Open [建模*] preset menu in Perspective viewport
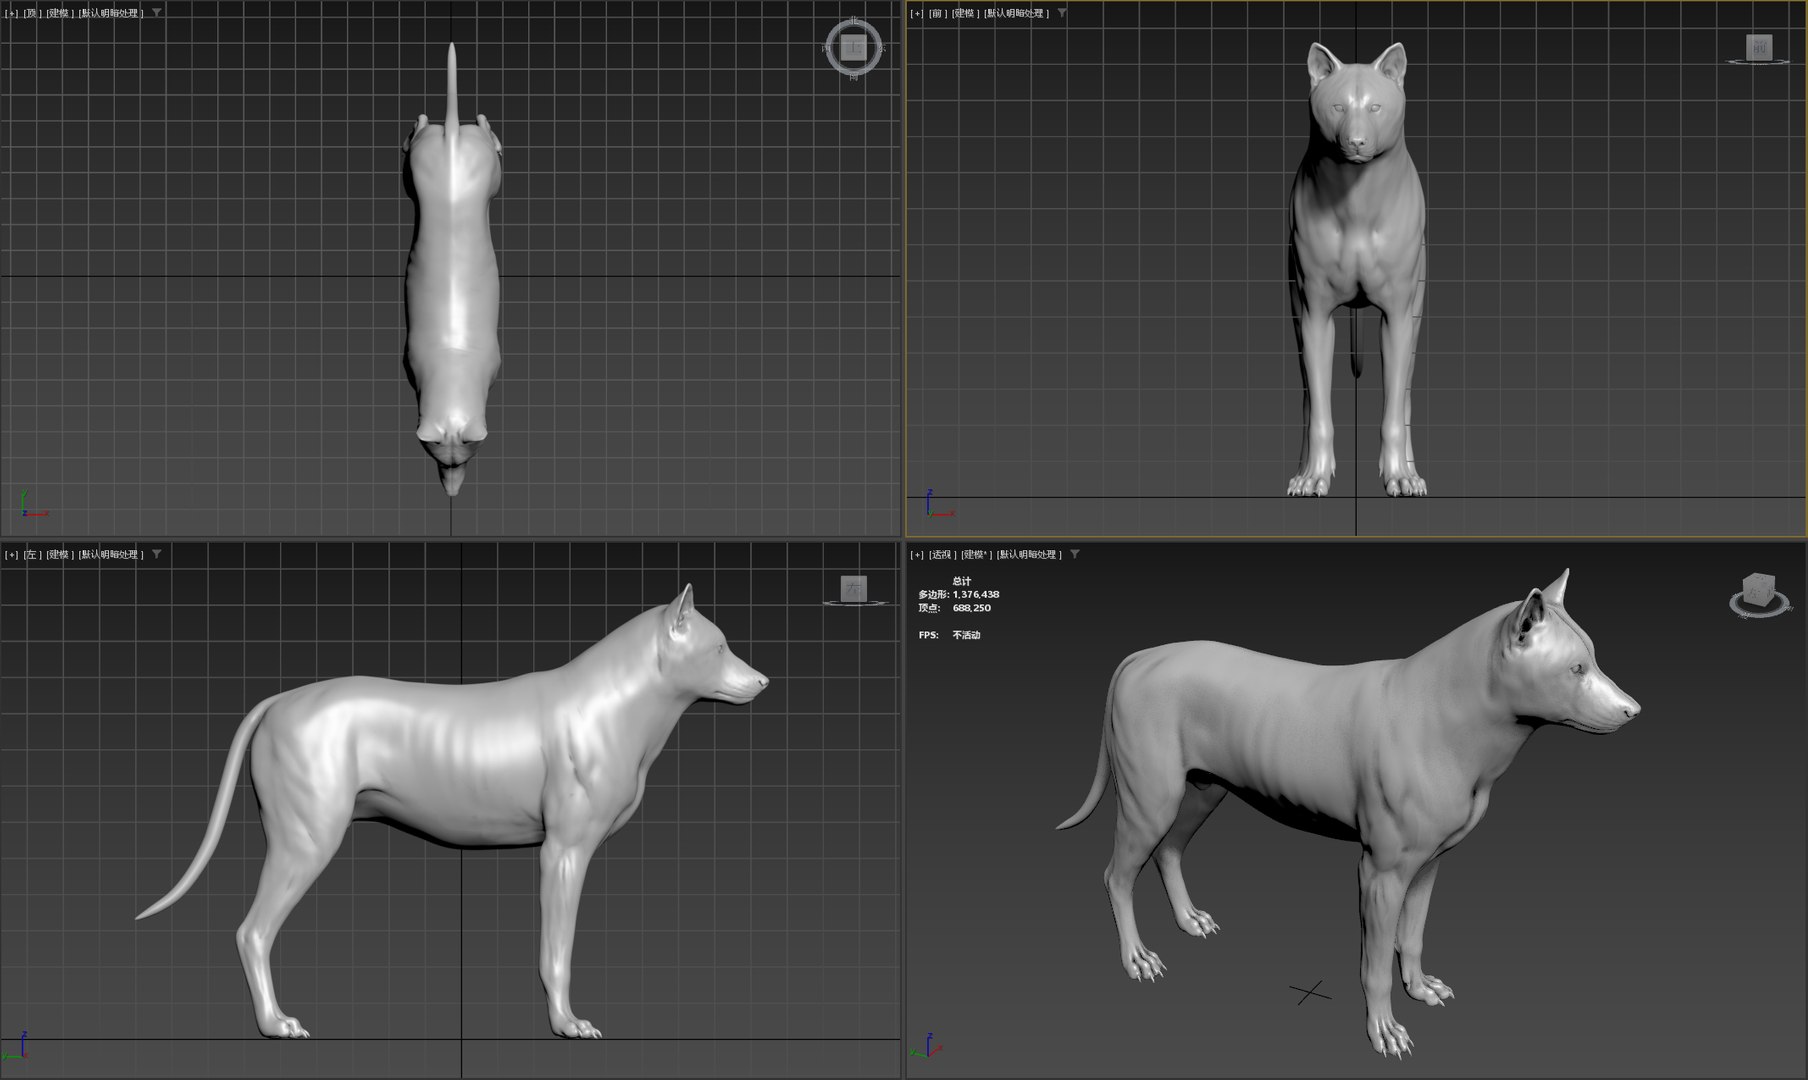1808x1080 pixels. 977,554
